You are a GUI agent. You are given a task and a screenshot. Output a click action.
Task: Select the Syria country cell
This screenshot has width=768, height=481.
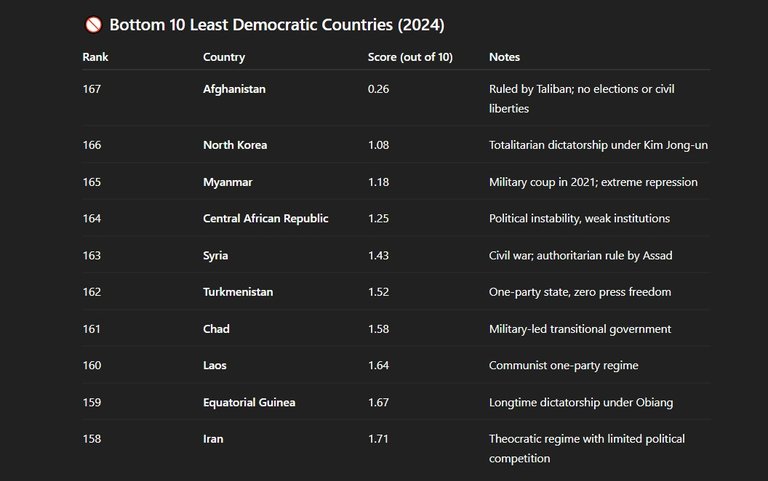(x=216, y=256)
